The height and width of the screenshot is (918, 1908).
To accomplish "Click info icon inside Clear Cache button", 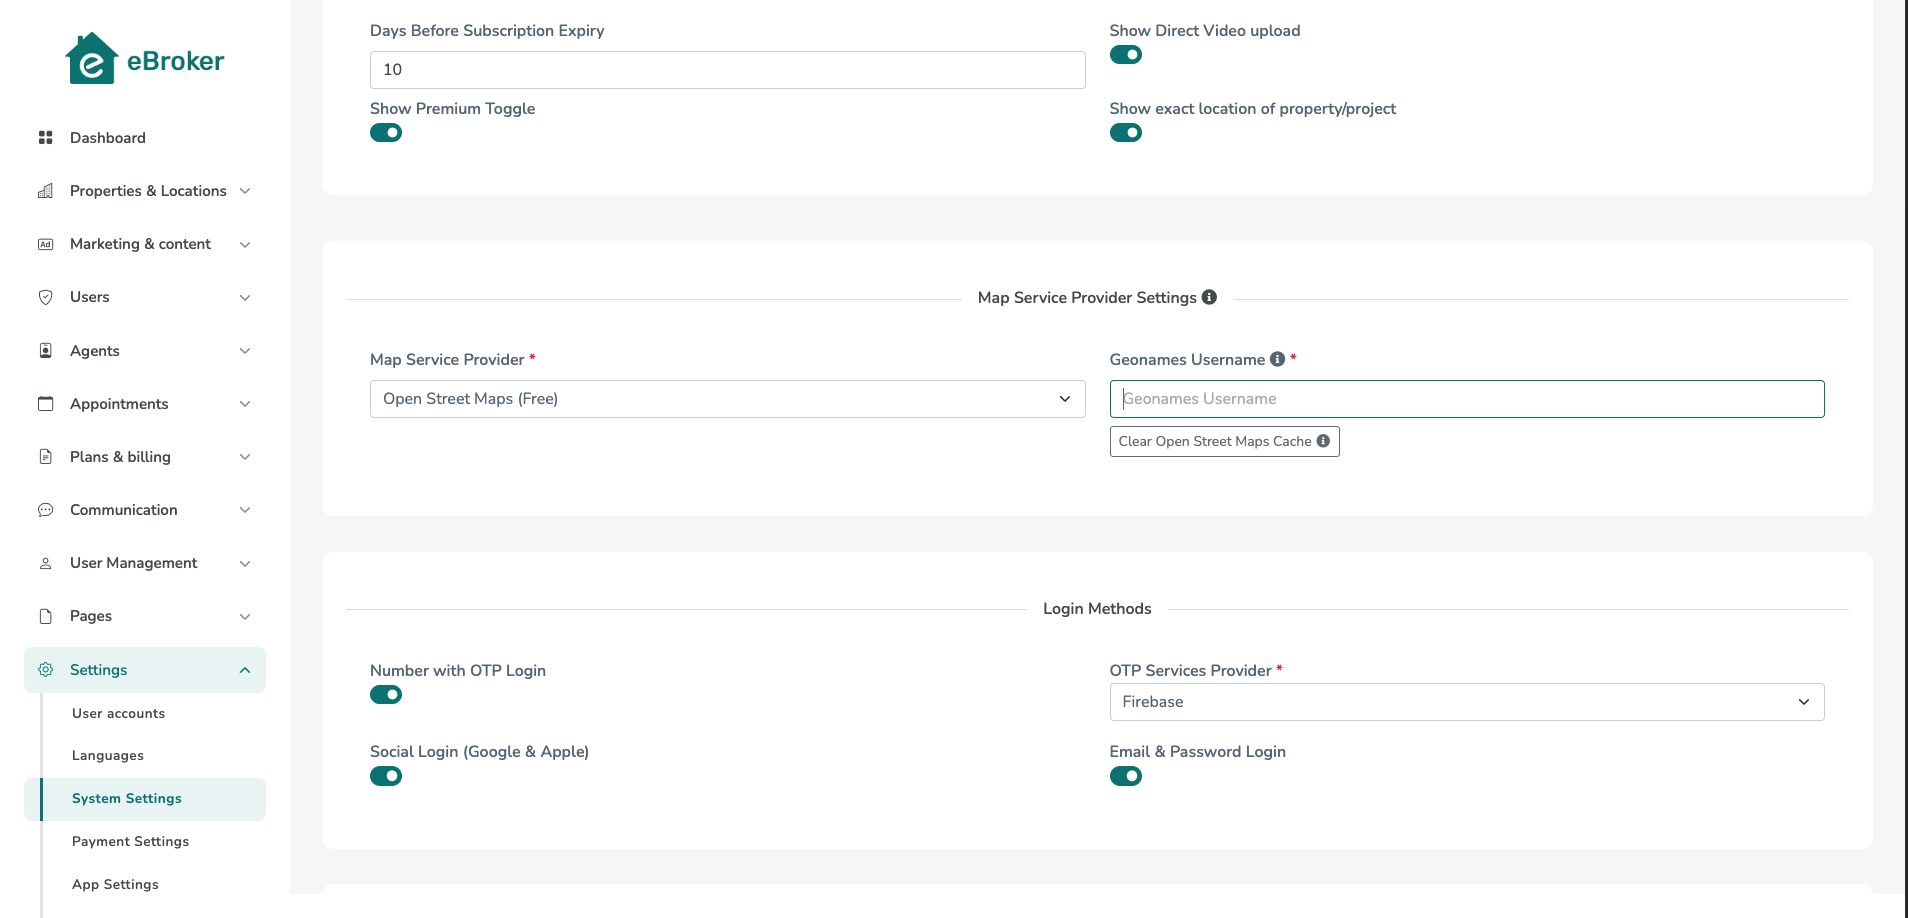I will (1323, 441).
